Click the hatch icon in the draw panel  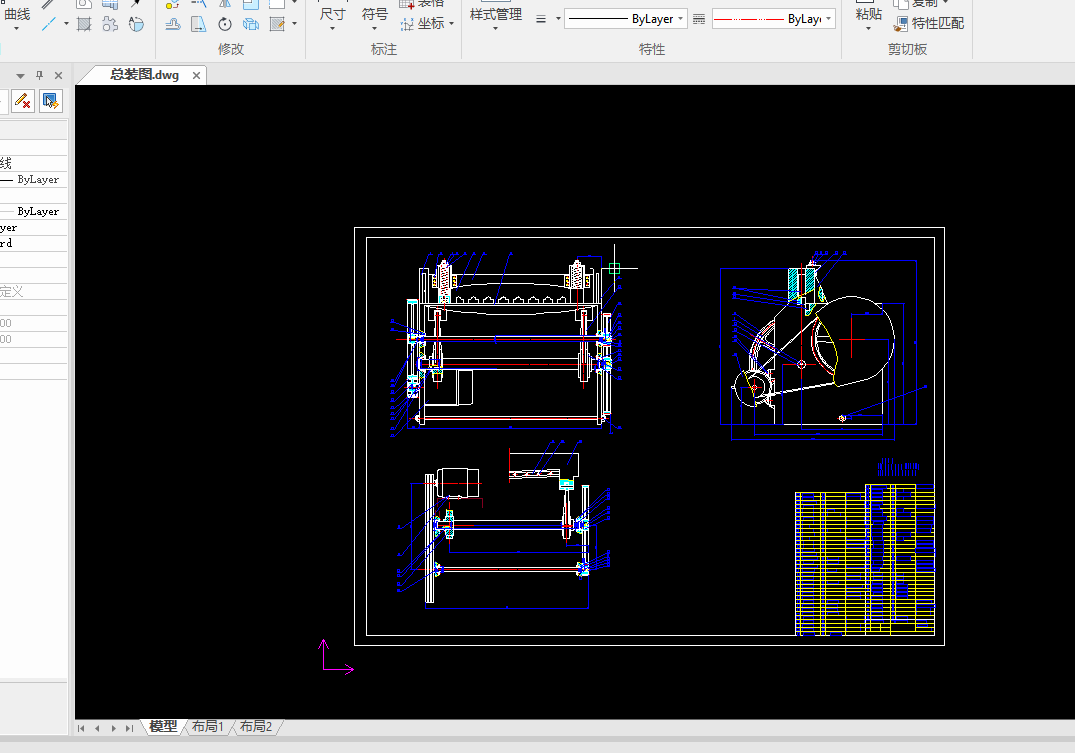click(84, 24)
